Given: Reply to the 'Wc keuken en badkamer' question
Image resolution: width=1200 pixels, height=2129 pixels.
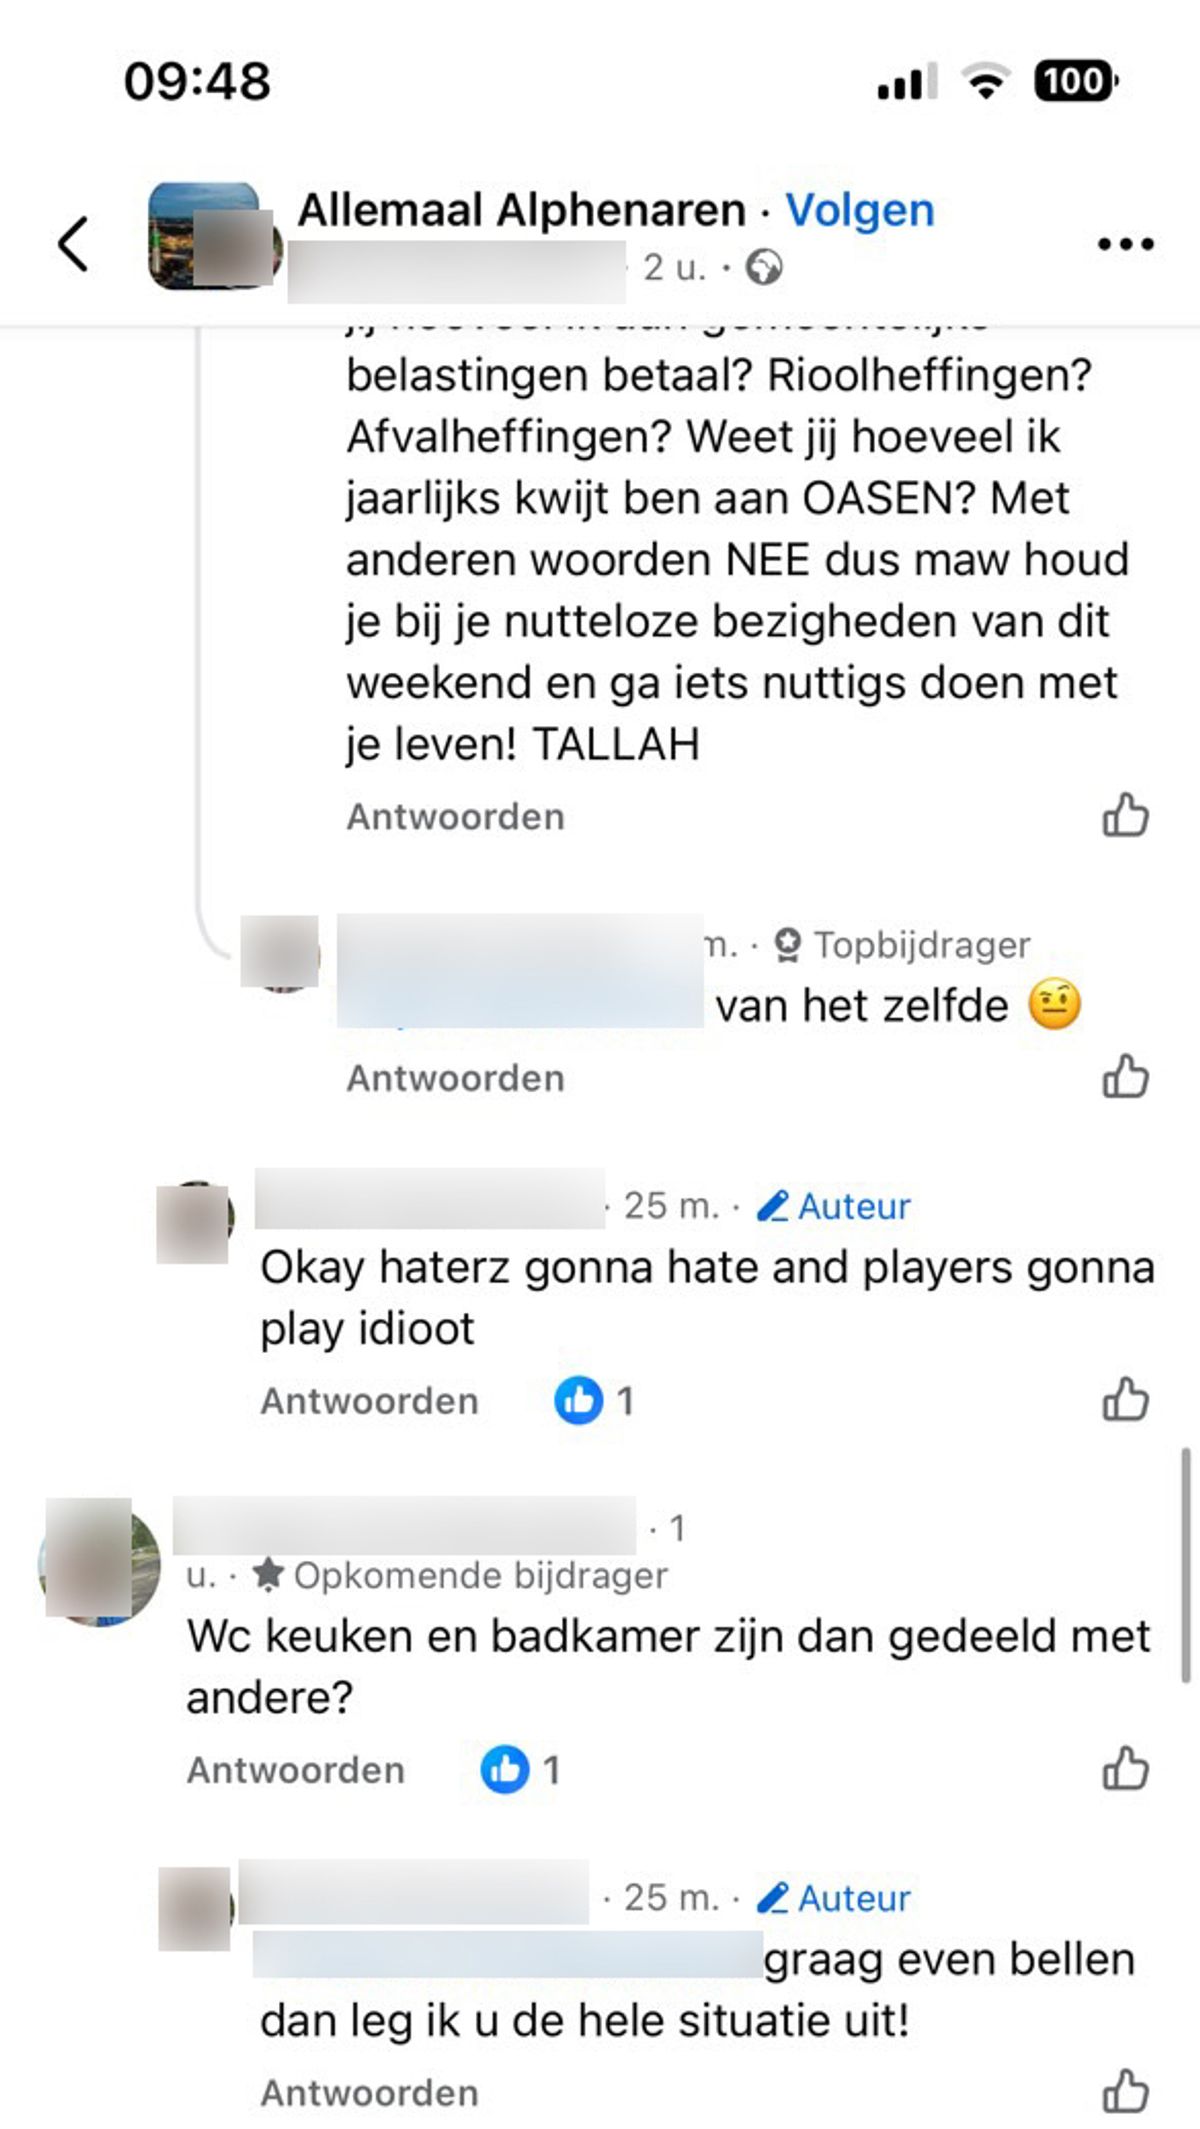Looking at the screenshot, I should (295, 1770).
